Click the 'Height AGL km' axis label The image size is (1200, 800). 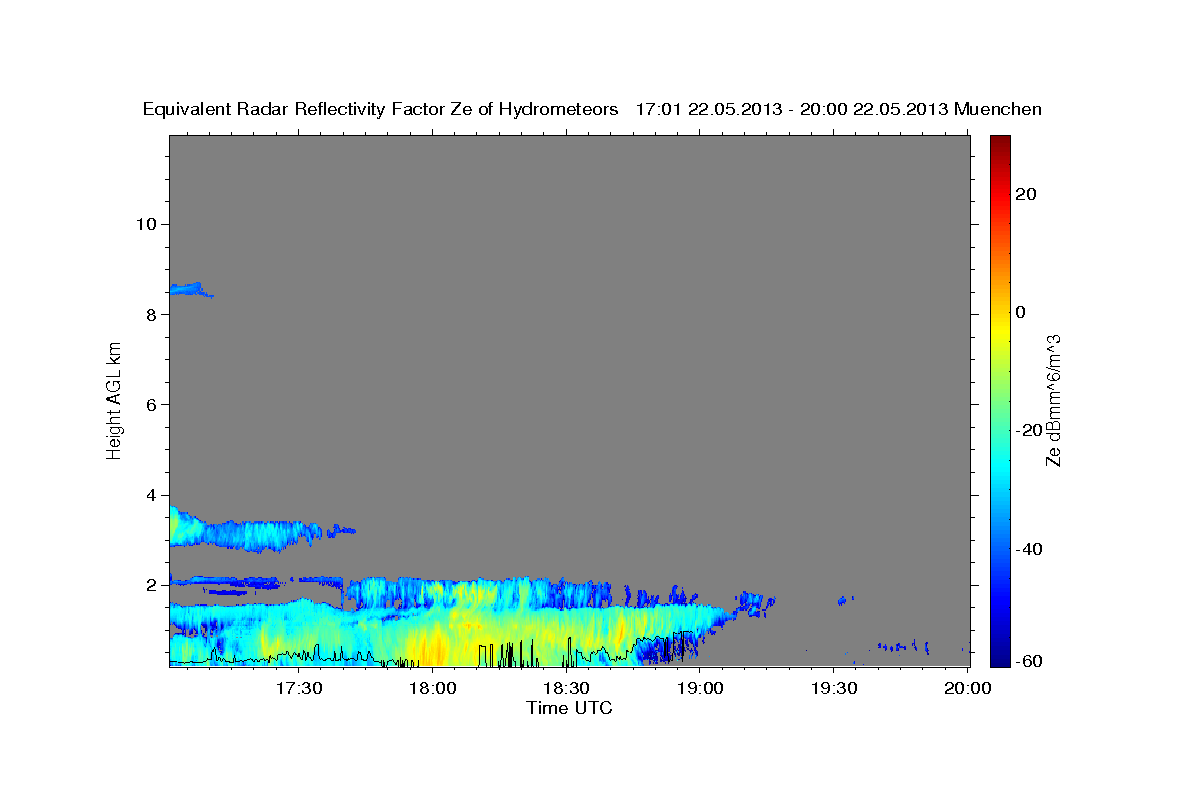pyautogui.click(x=114, y=400)
